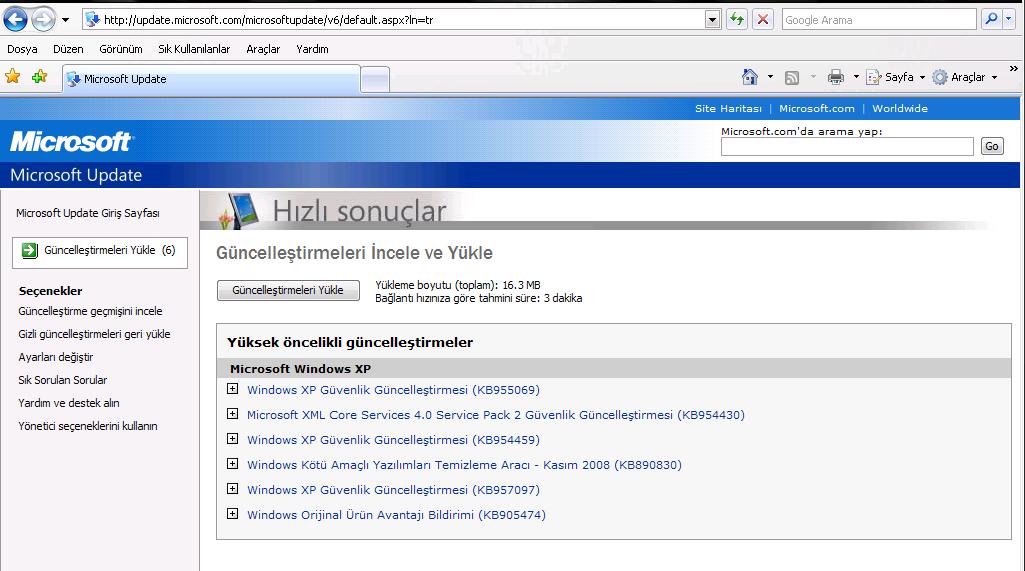Expand the XML Core Services KB954430 entry

233,414
